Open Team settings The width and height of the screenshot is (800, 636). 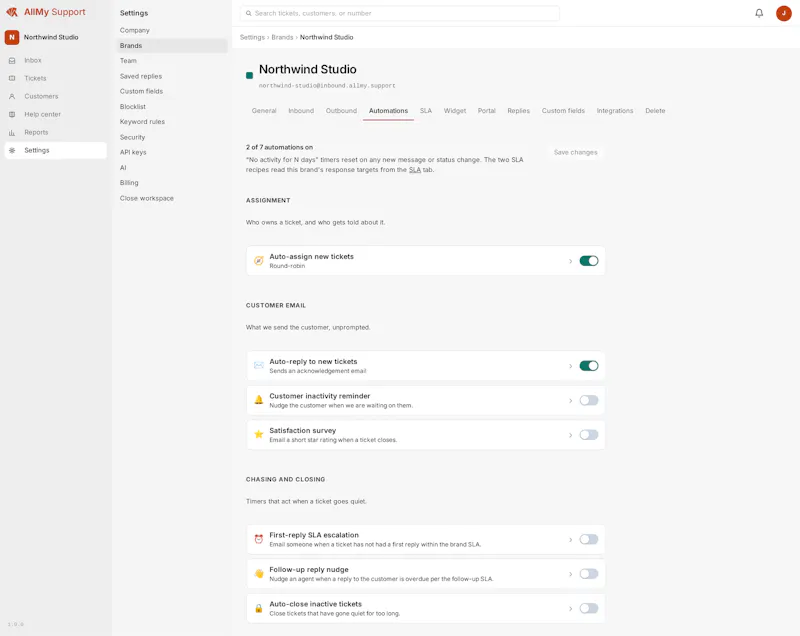click(172, 61)
